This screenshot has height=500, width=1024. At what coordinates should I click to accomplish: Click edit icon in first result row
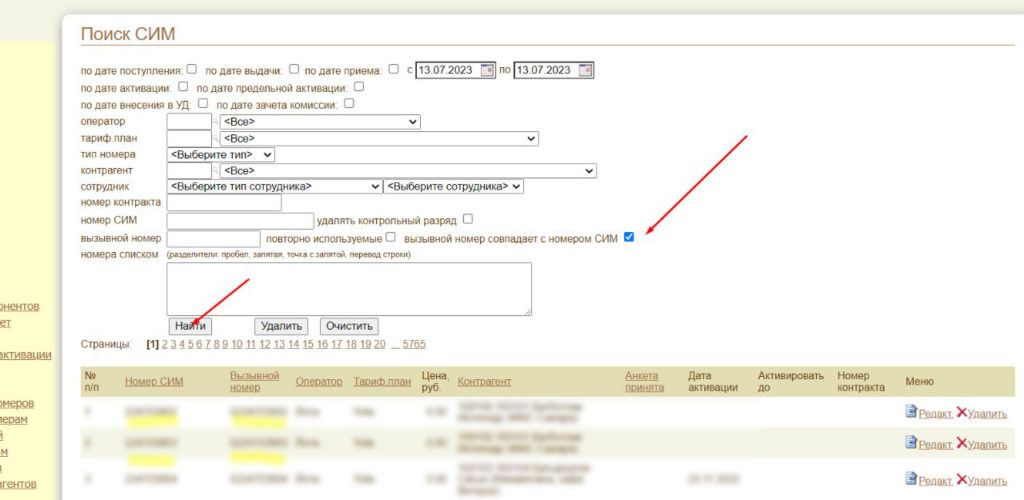coord(911,411)
